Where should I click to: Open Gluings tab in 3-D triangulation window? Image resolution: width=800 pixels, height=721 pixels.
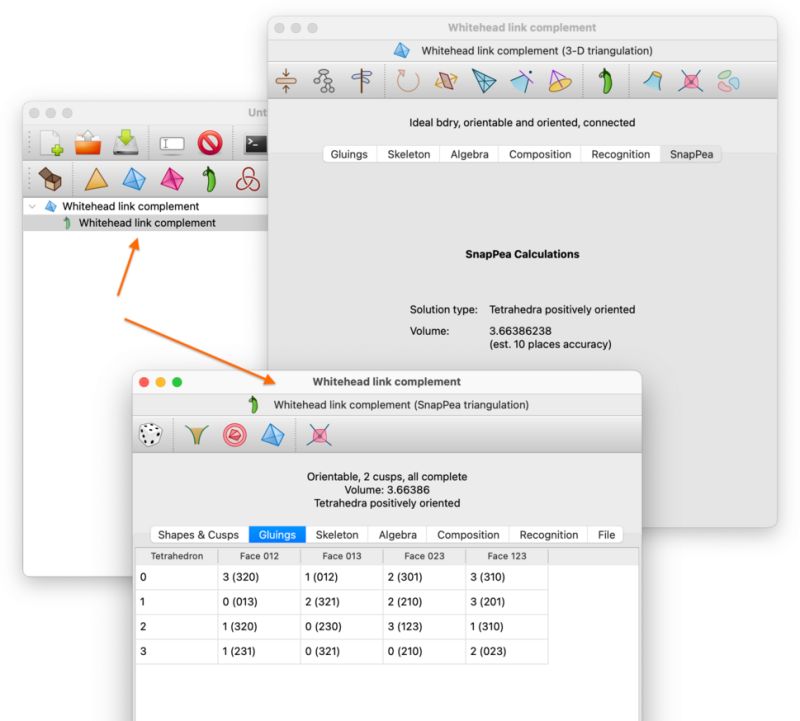349,154
